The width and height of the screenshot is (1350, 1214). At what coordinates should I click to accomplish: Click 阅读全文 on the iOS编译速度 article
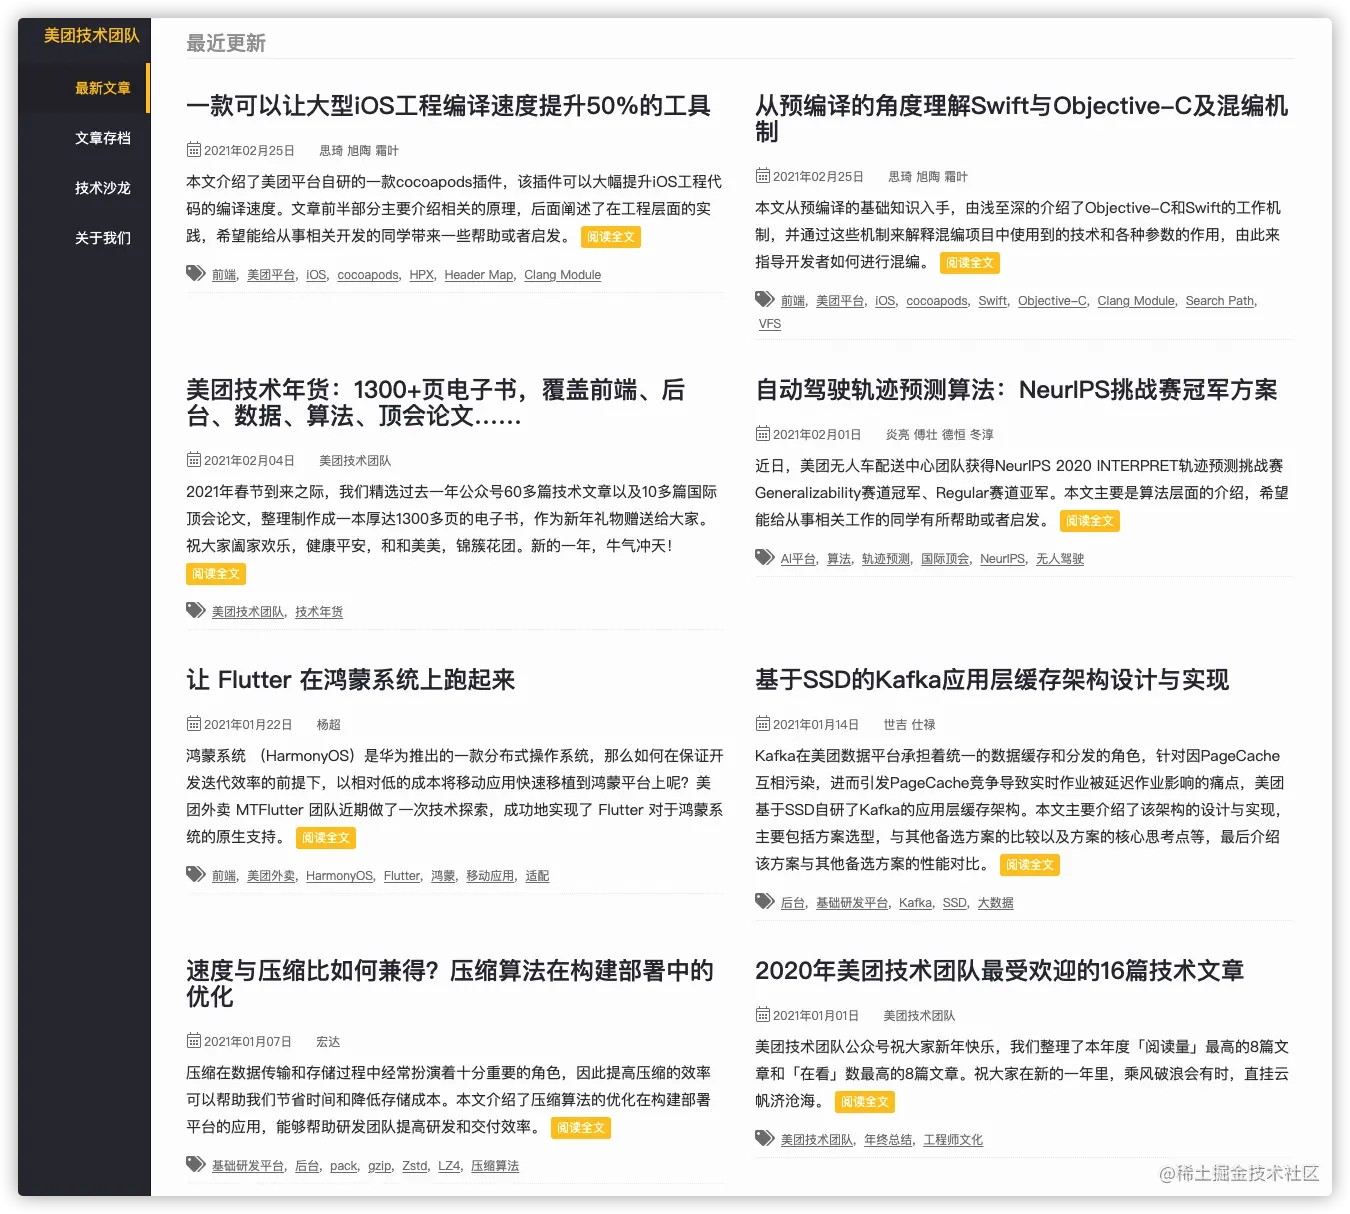[611, 237]
